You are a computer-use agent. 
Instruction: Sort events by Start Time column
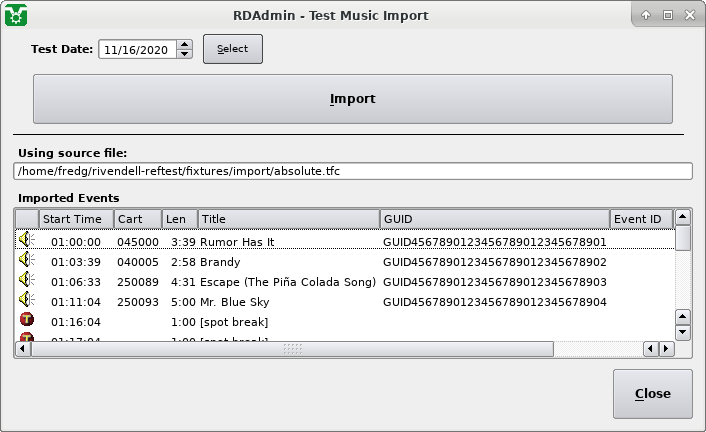[76, 219]
